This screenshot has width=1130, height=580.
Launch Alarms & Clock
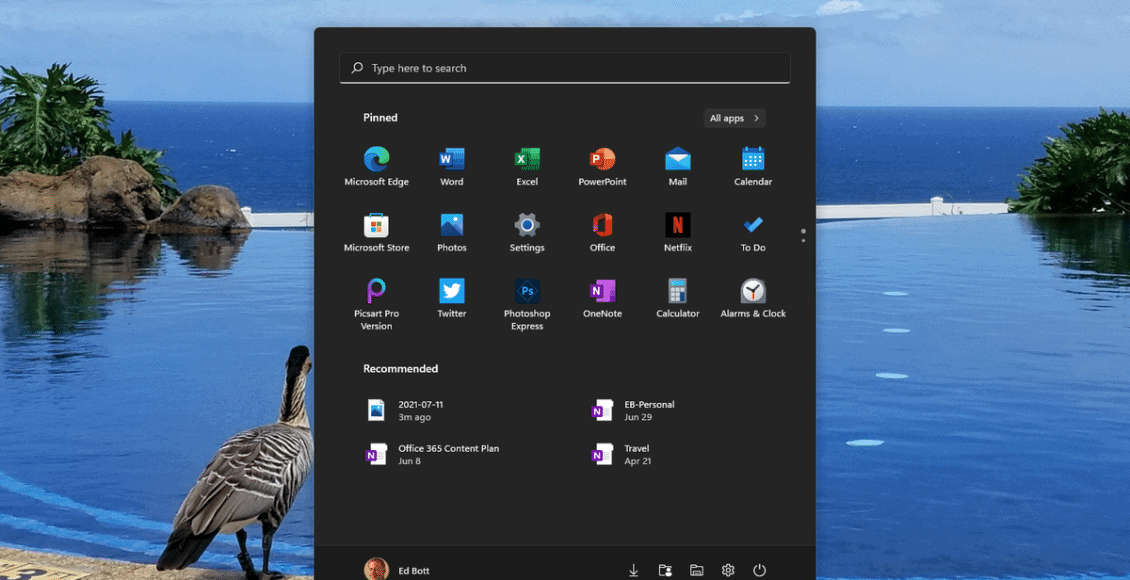click(753, 298)
